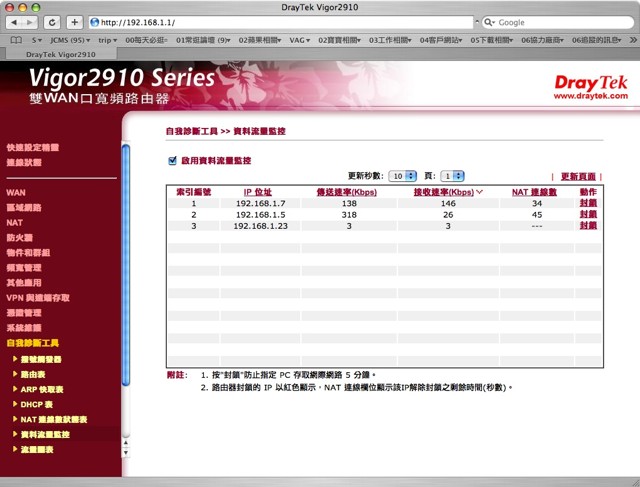Viewport: 640px width, 487px height.
Task: Open trip bookmark folder
Action: coord(107,40)
